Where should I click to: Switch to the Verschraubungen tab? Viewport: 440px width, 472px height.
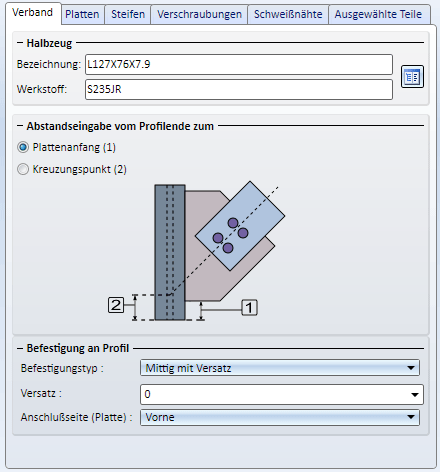[199, 14]
